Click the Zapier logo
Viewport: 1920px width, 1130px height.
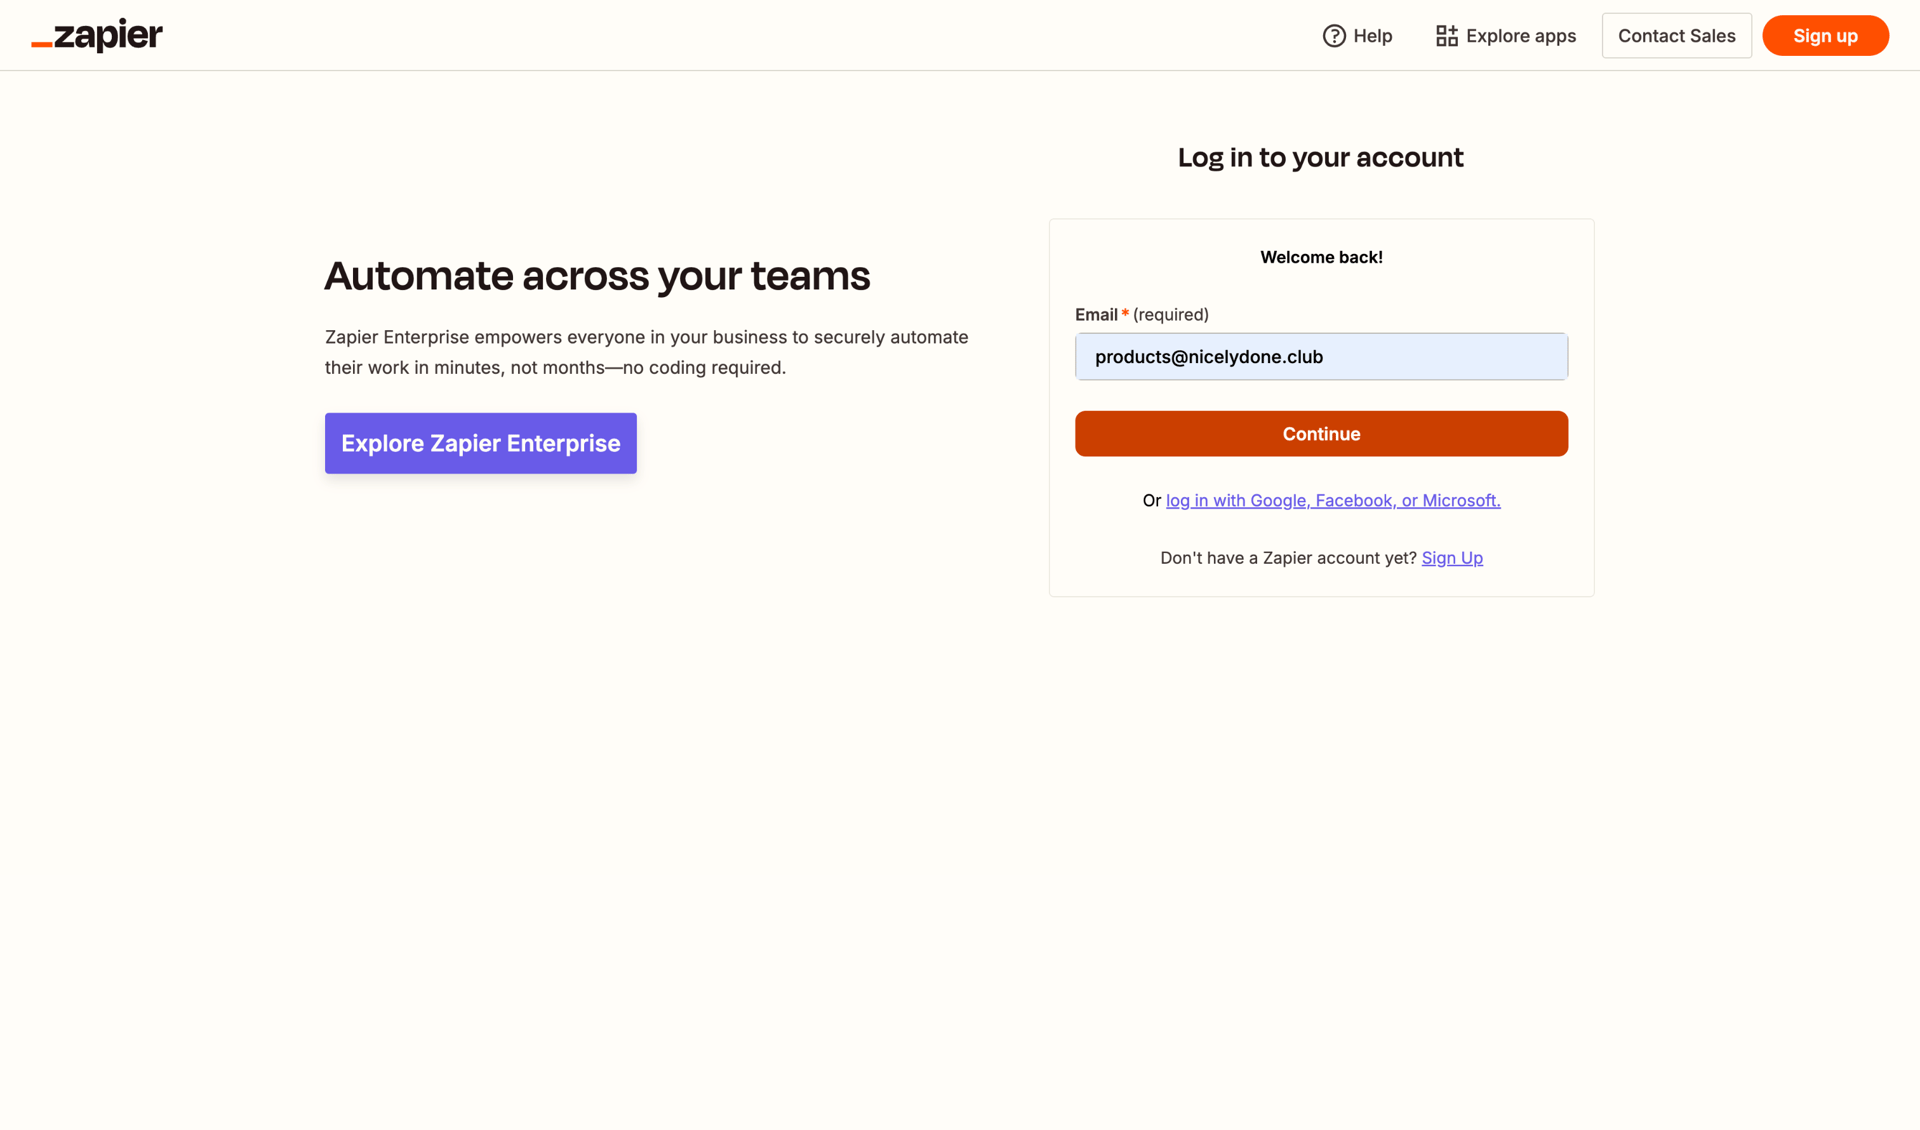(96, 35)
